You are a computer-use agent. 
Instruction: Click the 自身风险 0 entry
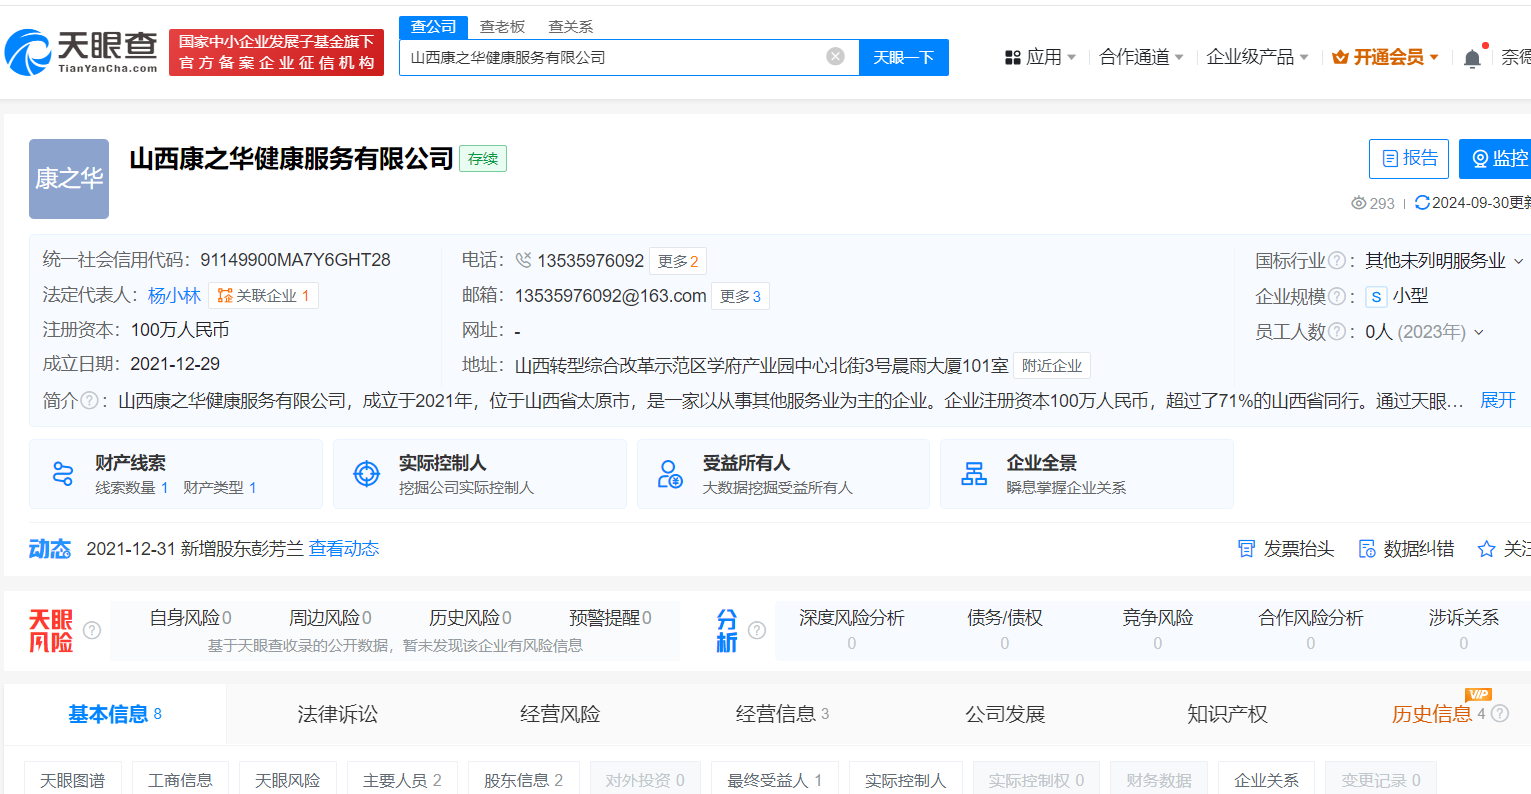point(191,618)
